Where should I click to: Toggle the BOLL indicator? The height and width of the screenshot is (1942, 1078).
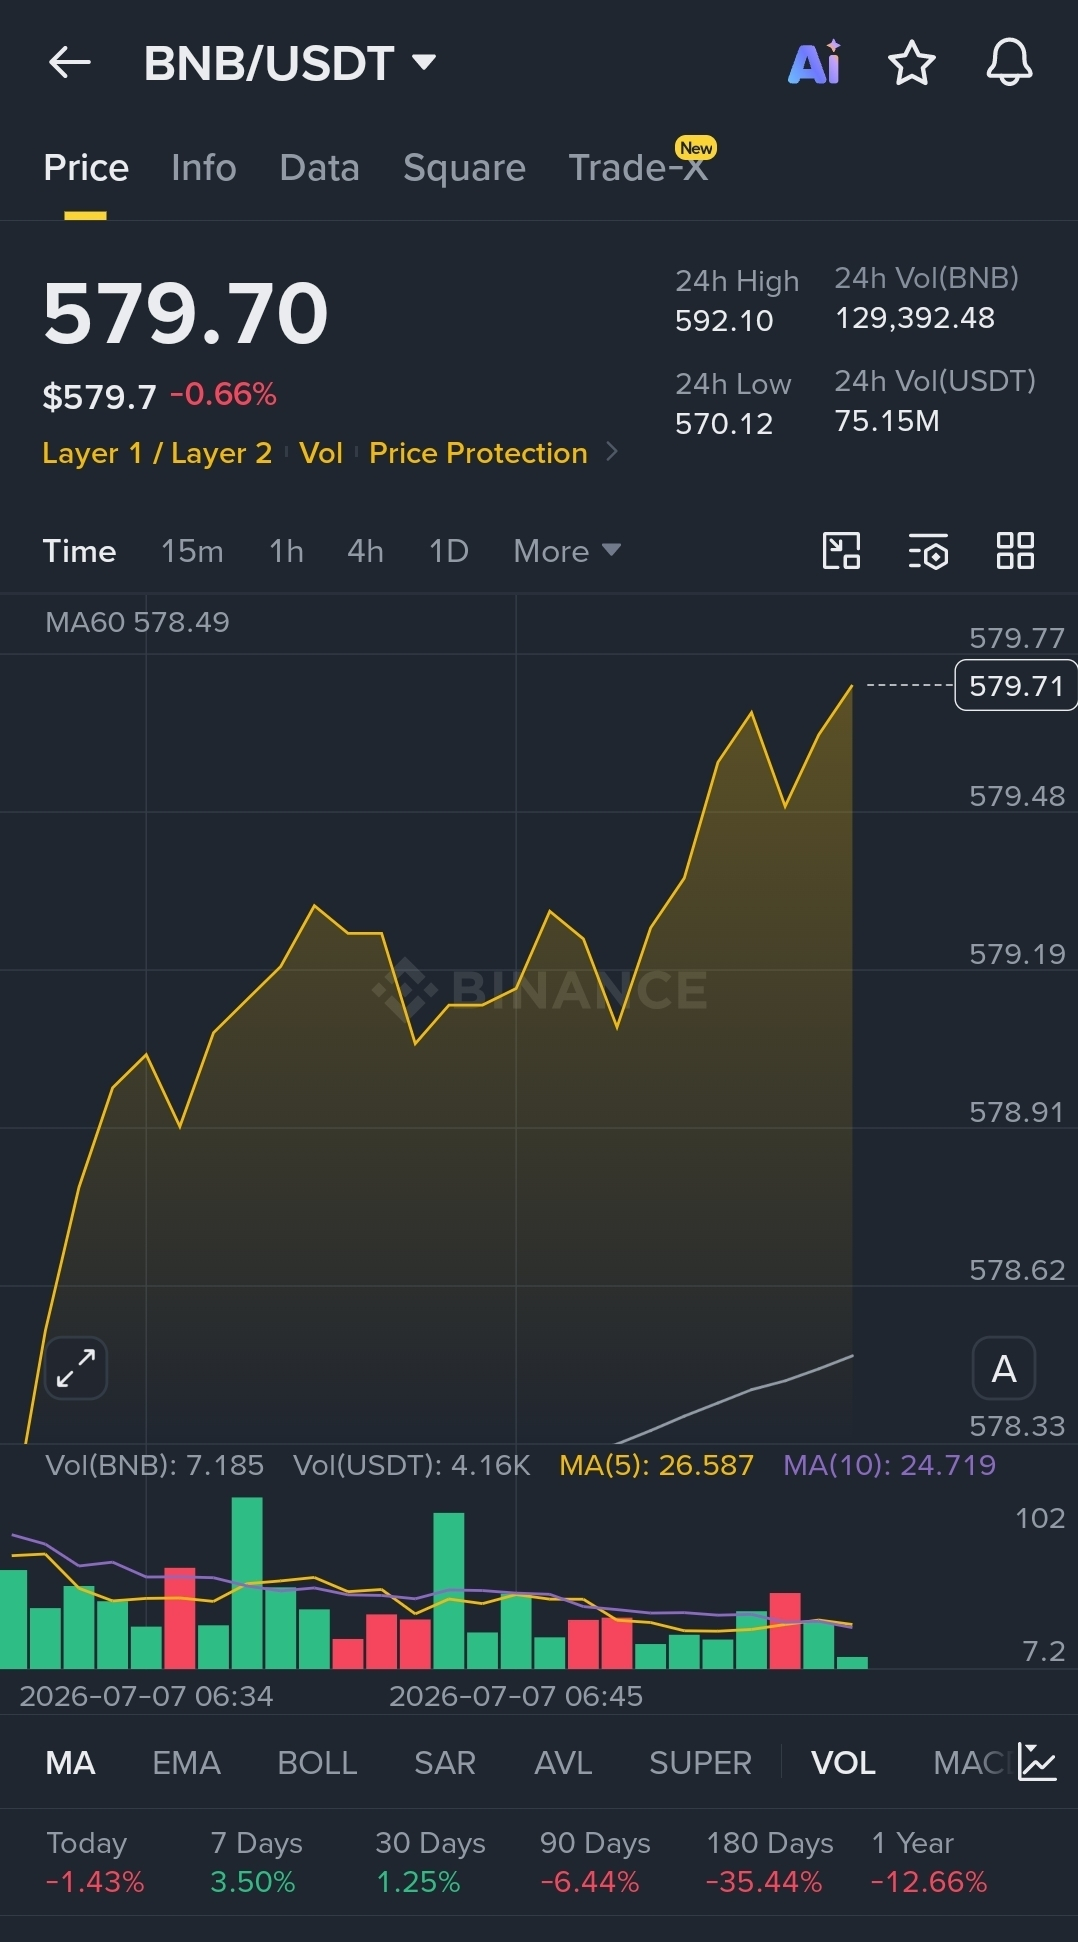click(x=317, y=1762)
